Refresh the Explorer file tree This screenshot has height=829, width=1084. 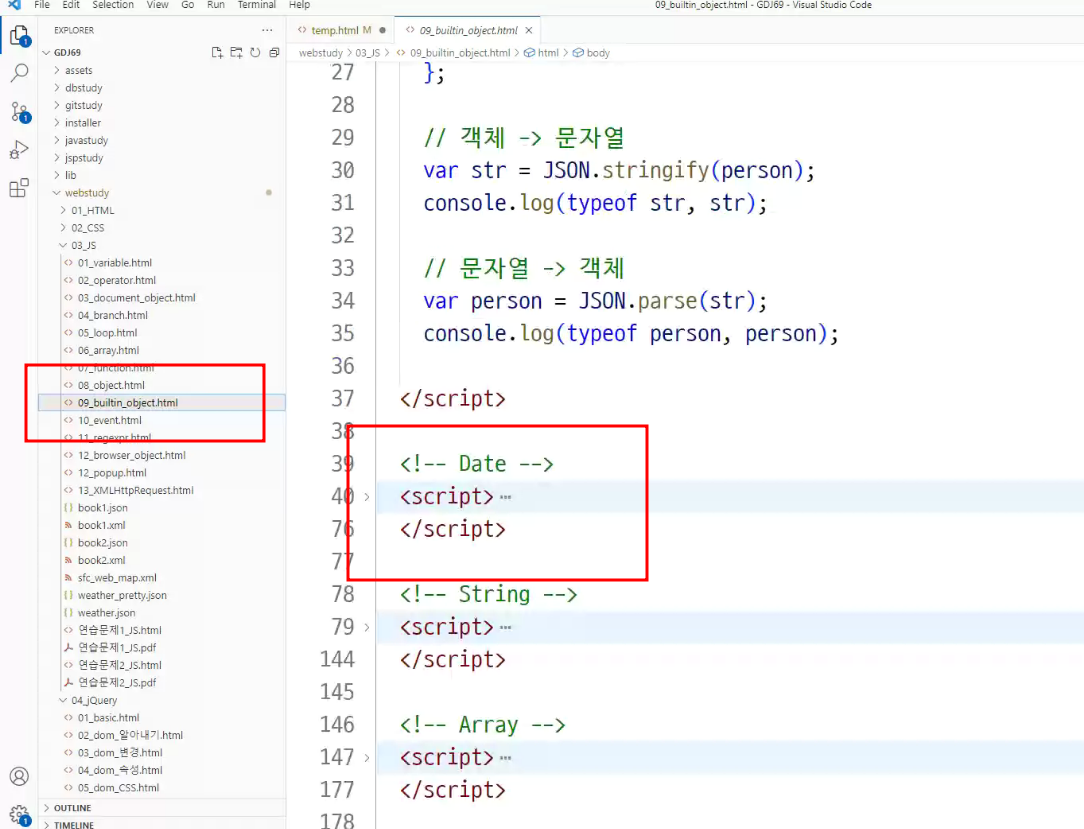pyautogui.click(x=255, y=53)
